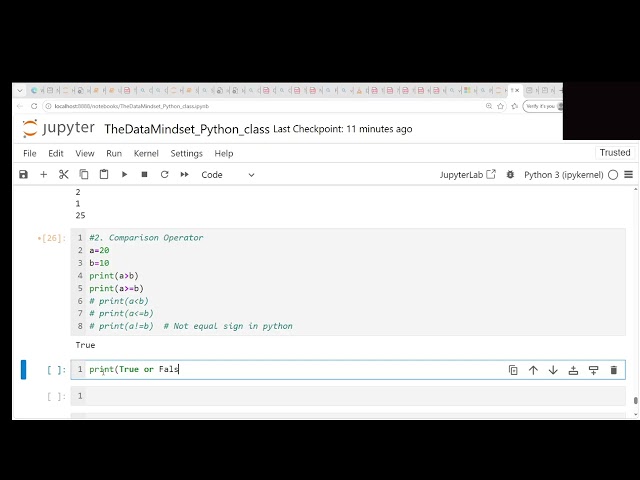The width and height of the screenshot is (640, 480).
Task: Restart the kernel circular arrow icon
Action: point(164,175)
